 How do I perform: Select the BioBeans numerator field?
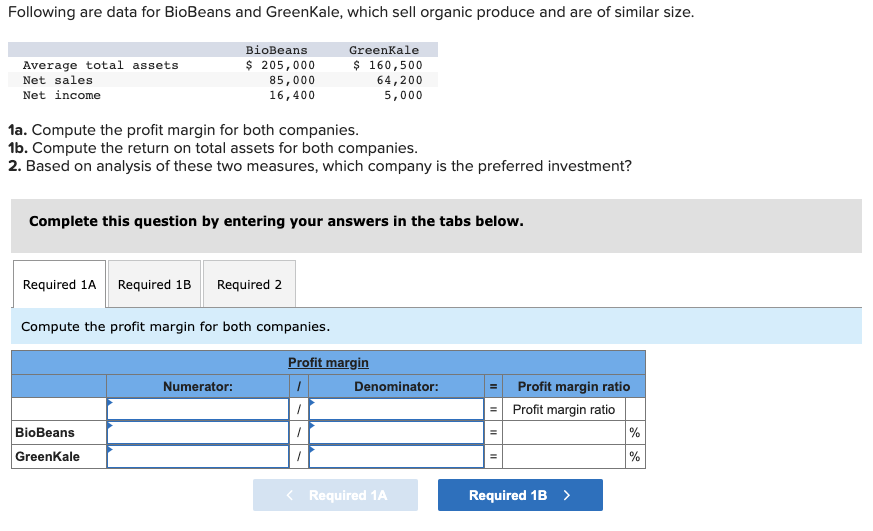pyautogui.click(x=198, y=432)
